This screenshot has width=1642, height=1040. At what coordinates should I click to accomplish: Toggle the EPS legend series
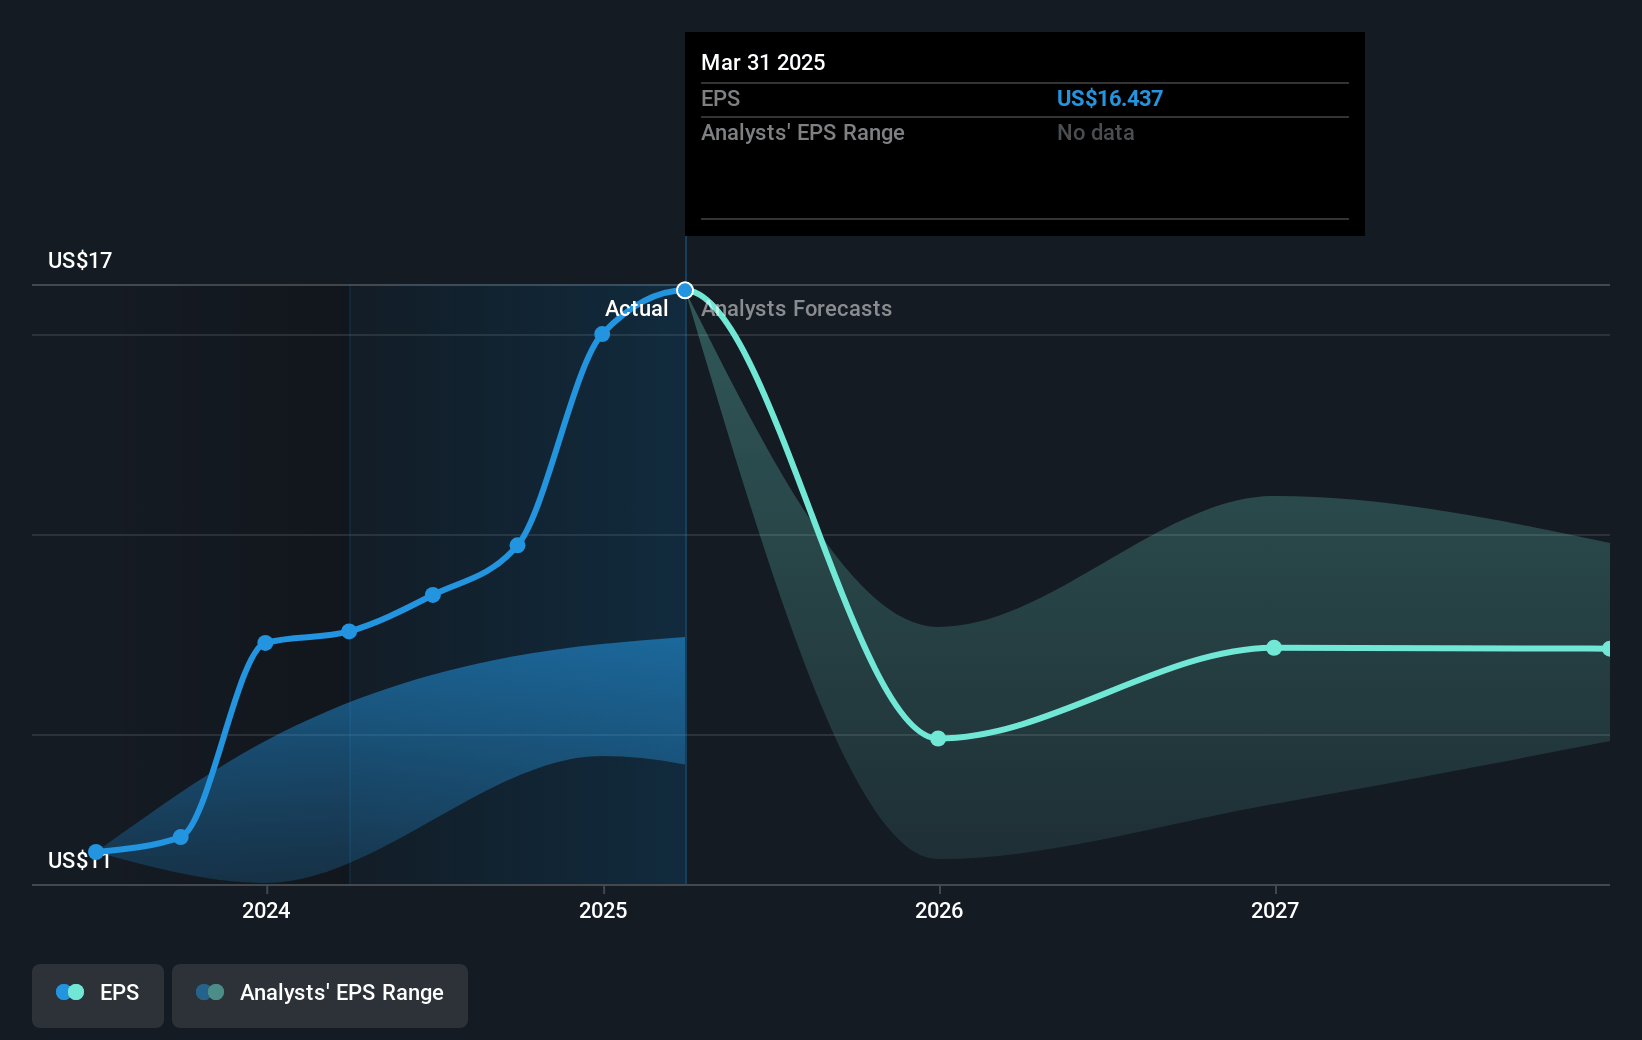(98, 995)
